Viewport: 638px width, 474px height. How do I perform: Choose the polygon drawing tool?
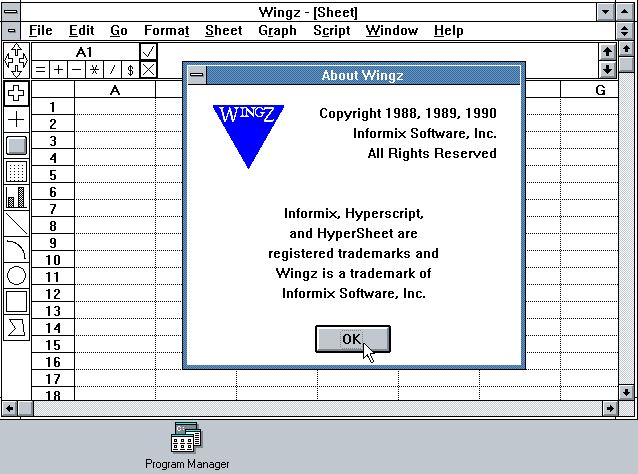(16, 328)
